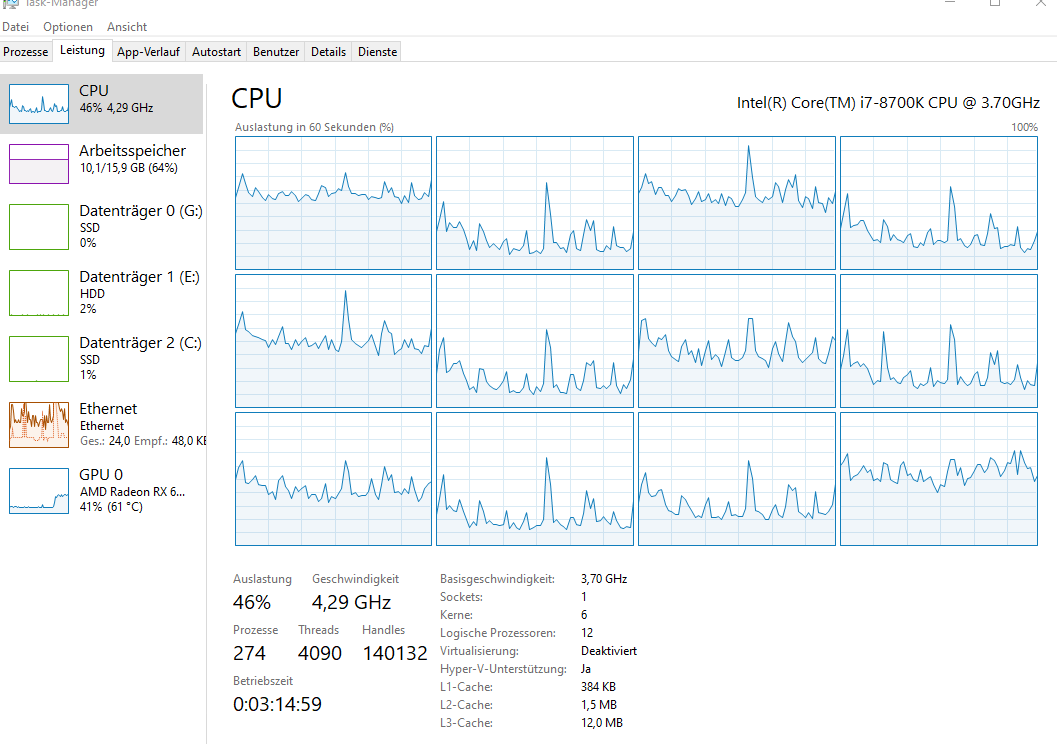Screen dimensions: 1057x744
Task: Click the 3,70 GHz Basisgeschwindigkeit value
Action: click(604, 579)
